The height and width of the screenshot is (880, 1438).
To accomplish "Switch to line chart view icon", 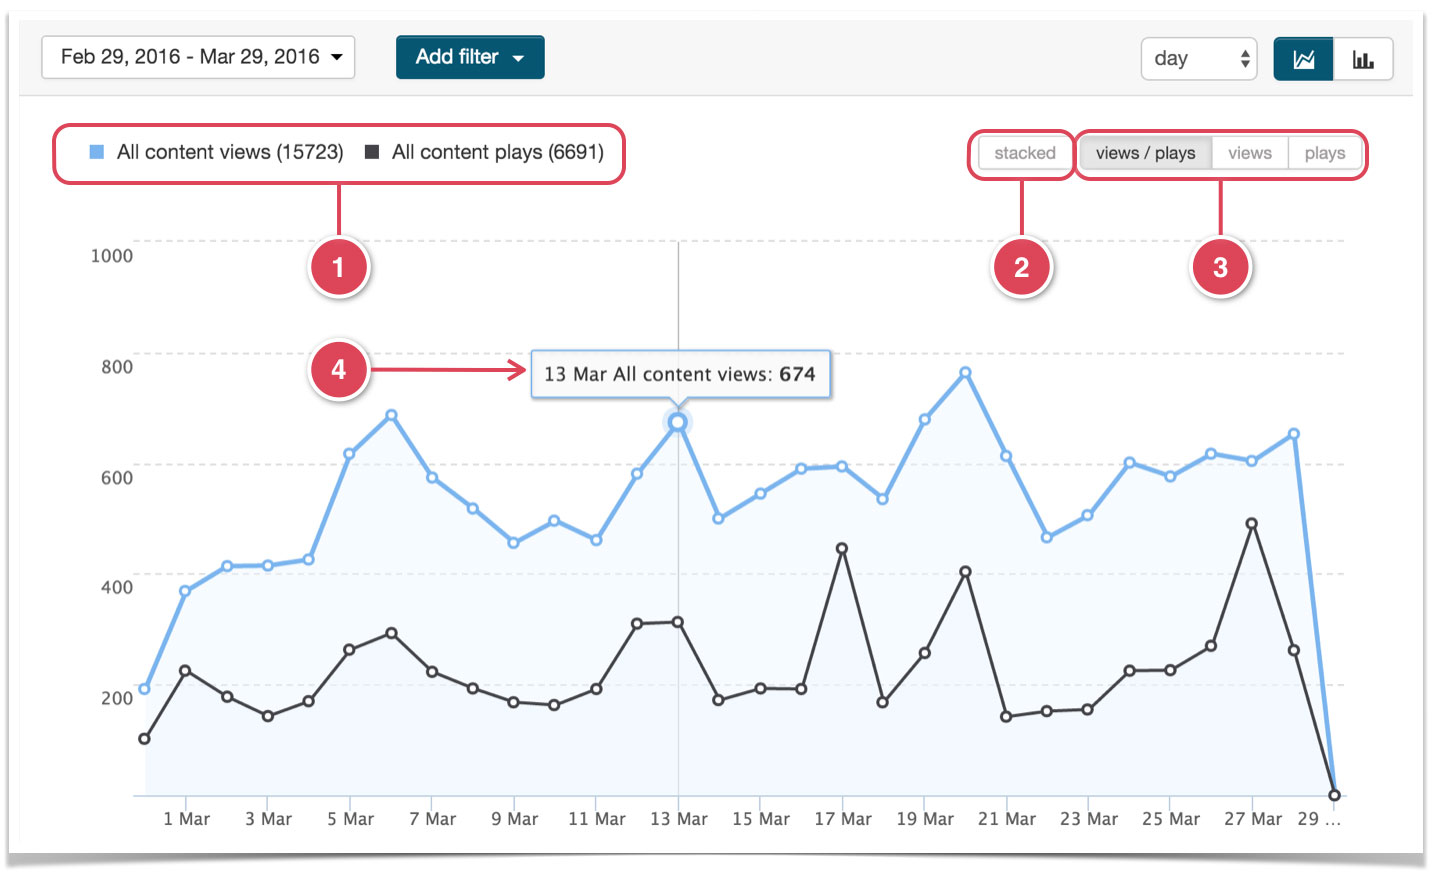I will pos(1303,59).
